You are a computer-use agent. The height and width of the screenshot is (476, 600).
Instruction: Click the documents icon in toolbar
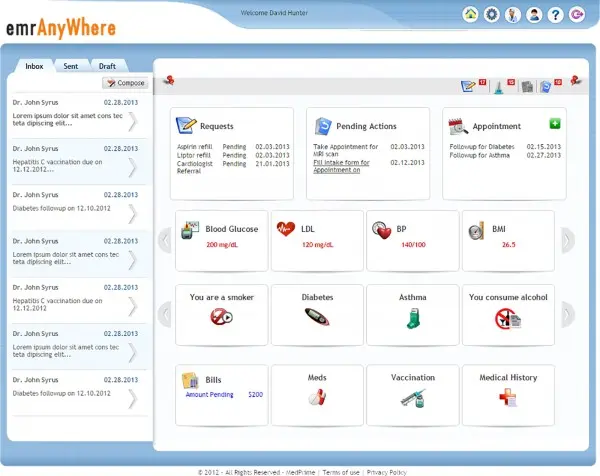pyautogui.click(x=527, y=86)
